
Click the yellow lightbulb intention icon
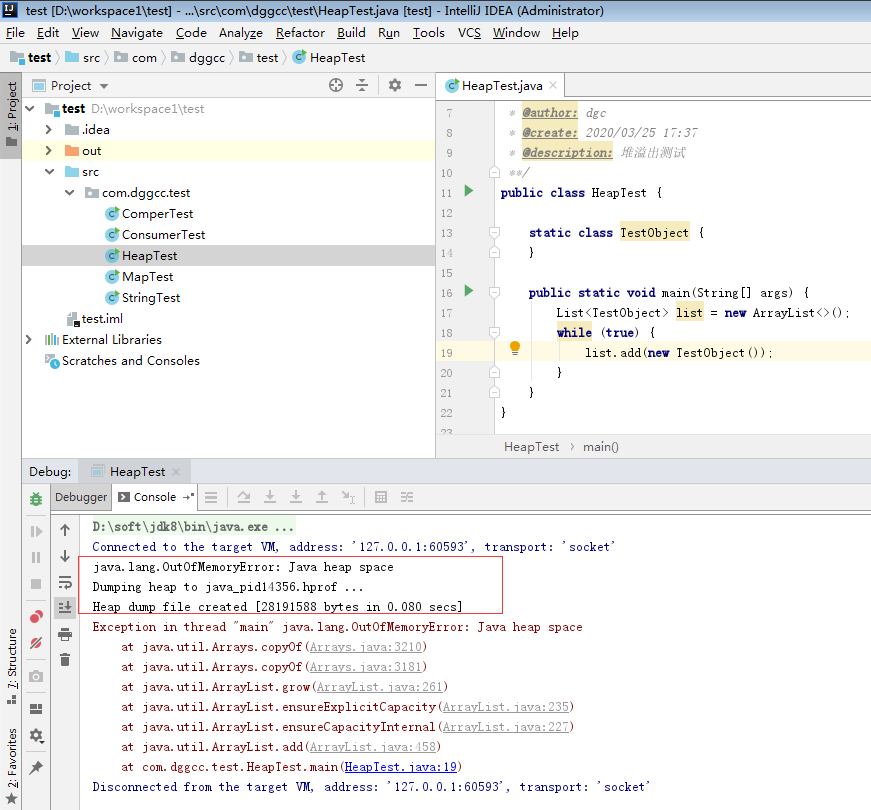point(515,348)
